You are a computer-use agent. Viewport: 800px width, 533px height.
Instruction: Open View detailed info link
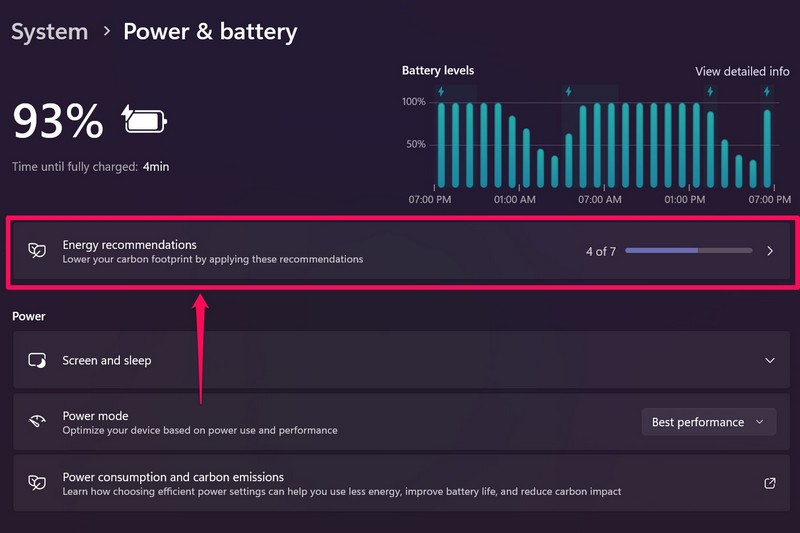[x=742, y=72]
